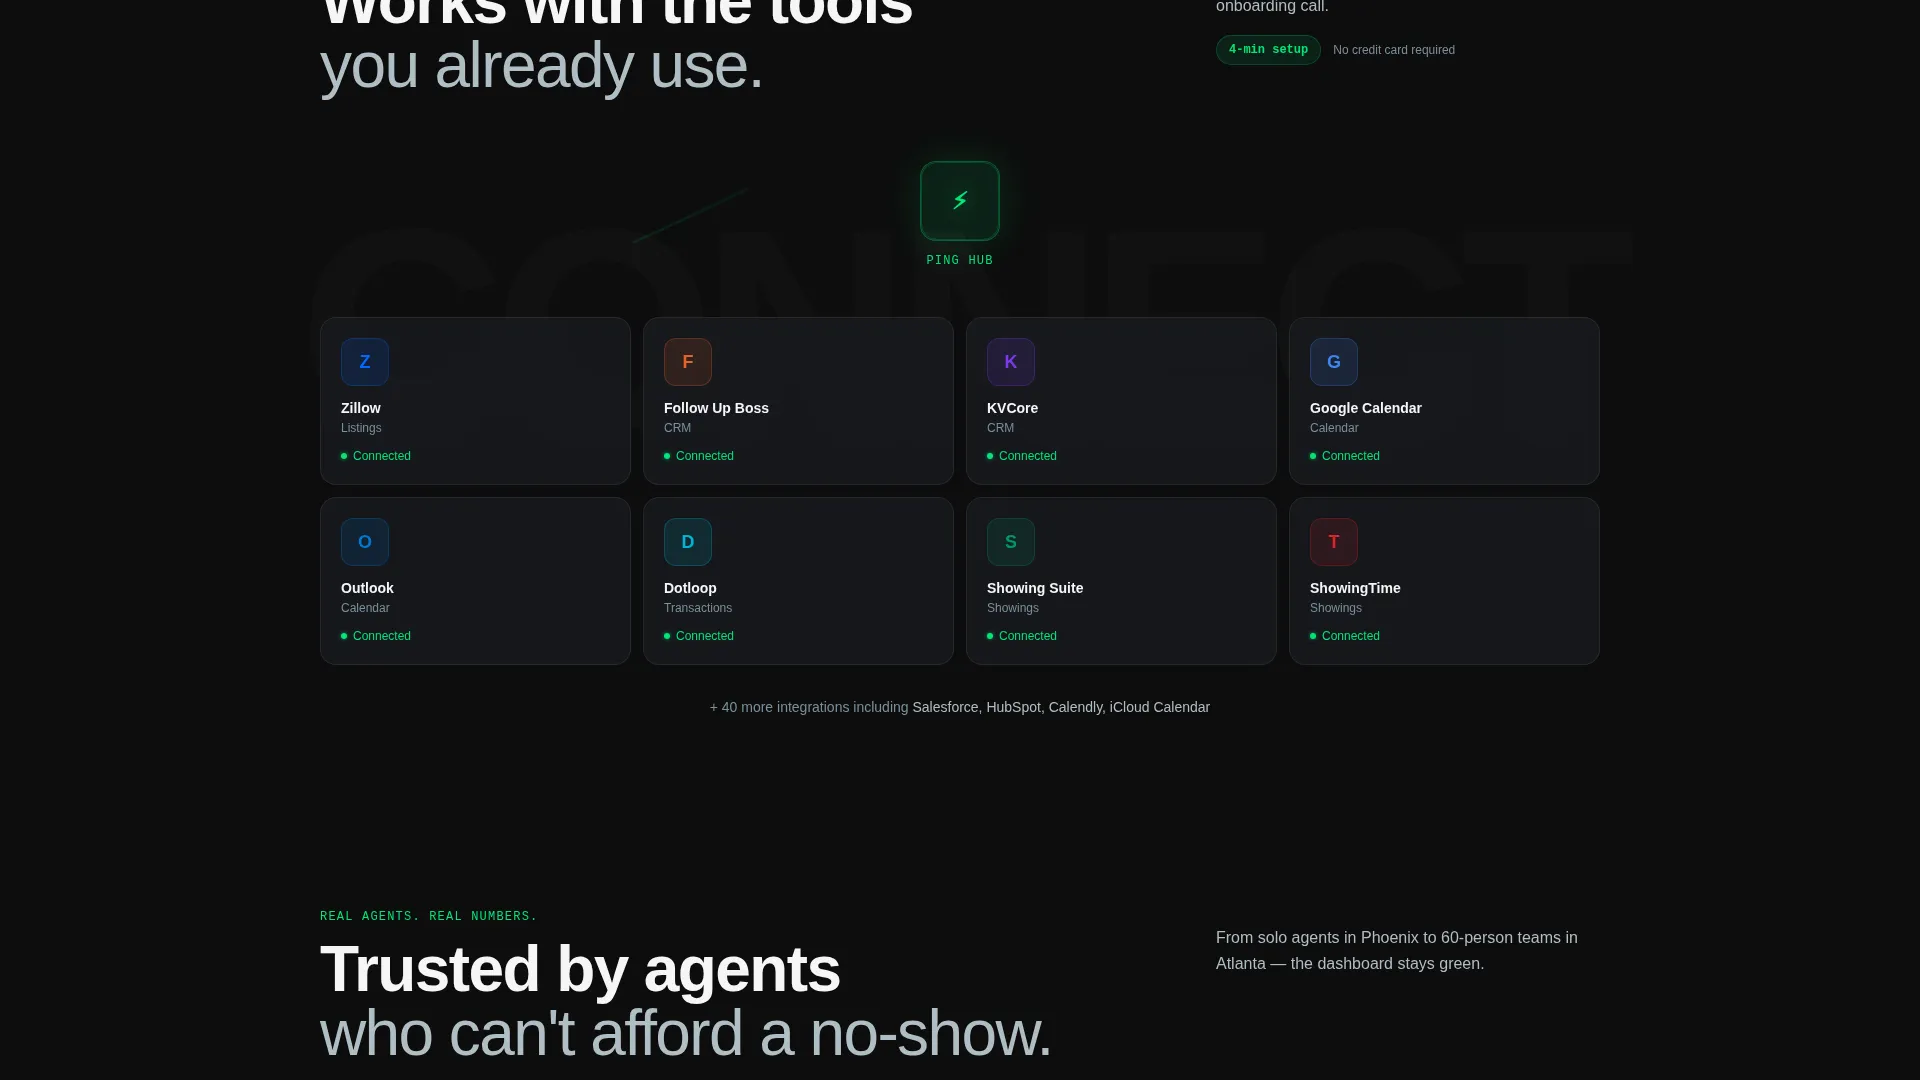This screenshot has width=1920, height=1080.
Task: Click Showings label under Showing Suite
Action: [x=1013, y=608]
